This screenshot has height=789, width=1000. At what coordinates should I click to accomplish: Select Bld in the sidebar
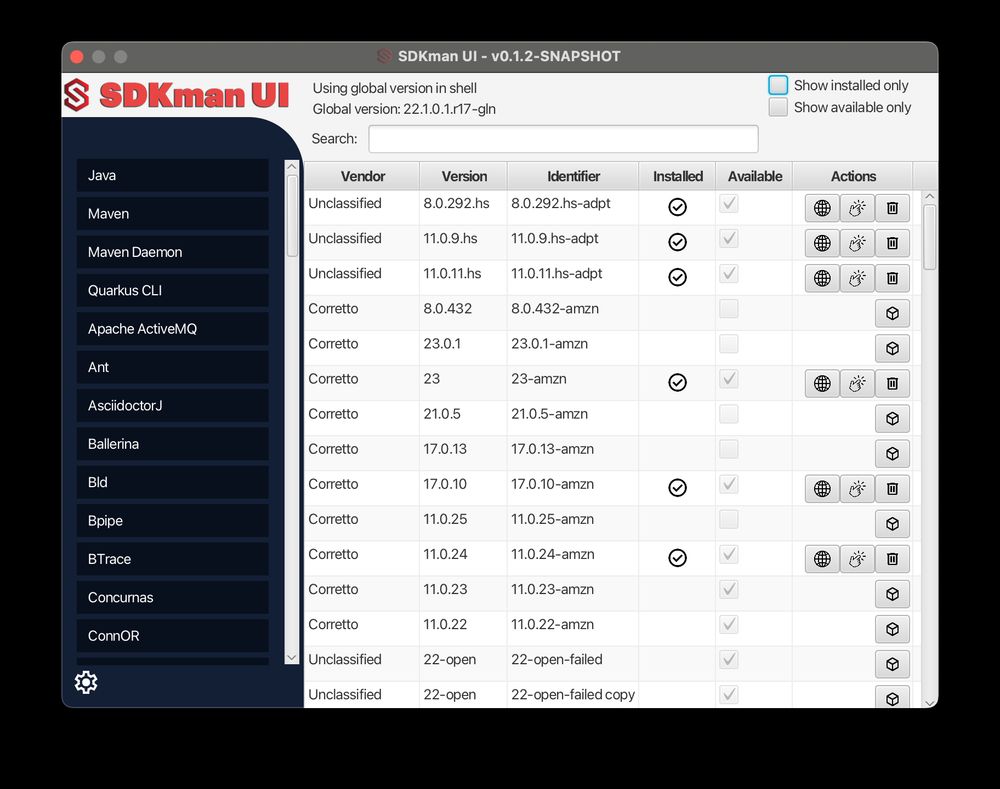[172, 482]
